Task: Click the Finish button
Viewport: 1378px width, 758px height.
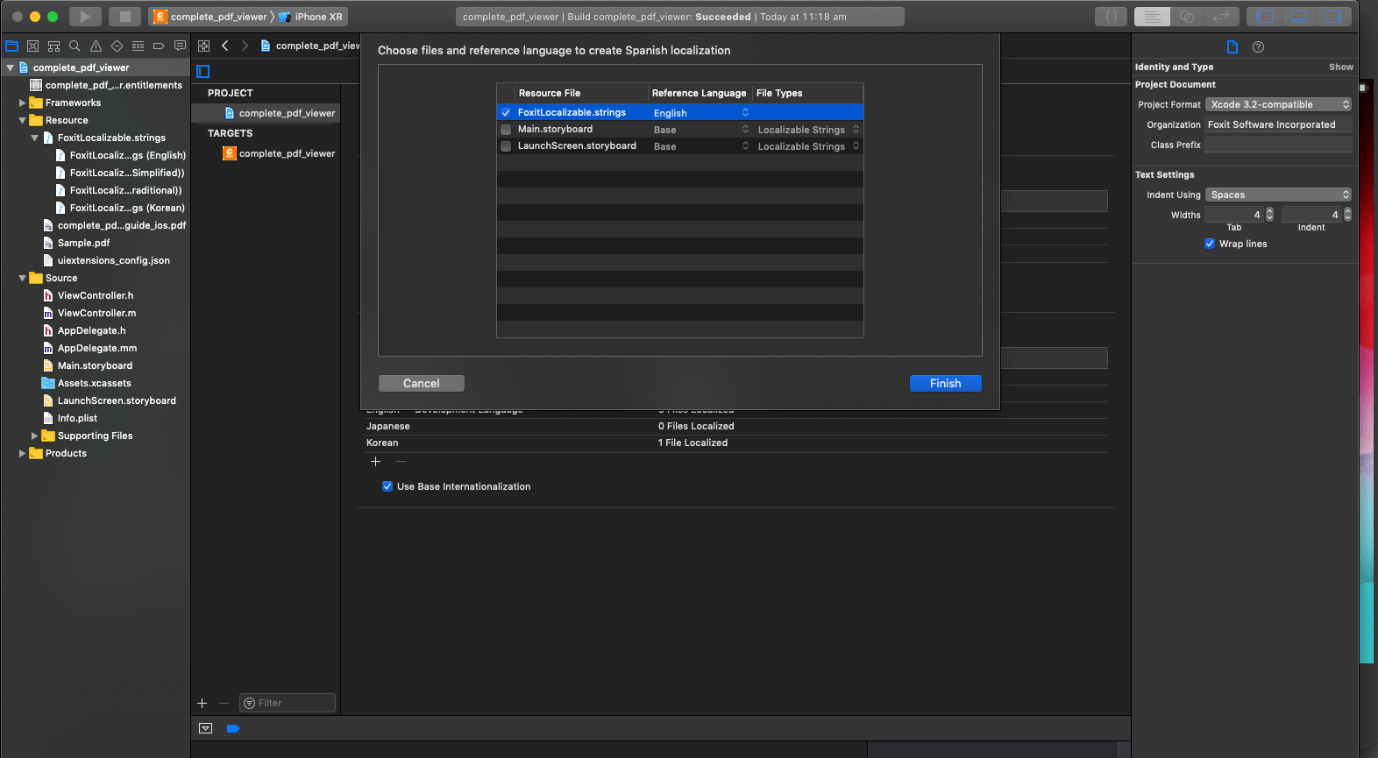Action: [x=945, y=383]
